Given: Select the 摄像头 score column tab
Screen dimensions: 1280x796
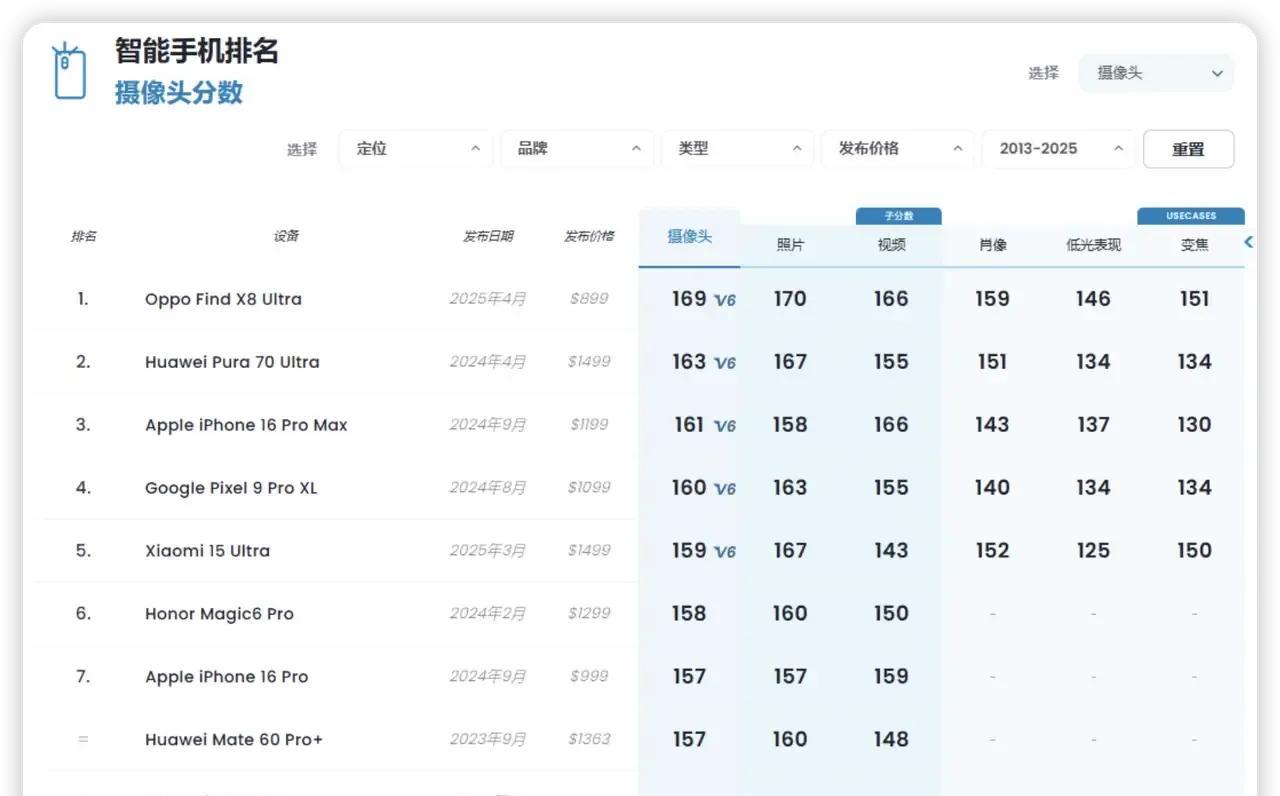Looking at the screenshot, I should pos(689,238).
